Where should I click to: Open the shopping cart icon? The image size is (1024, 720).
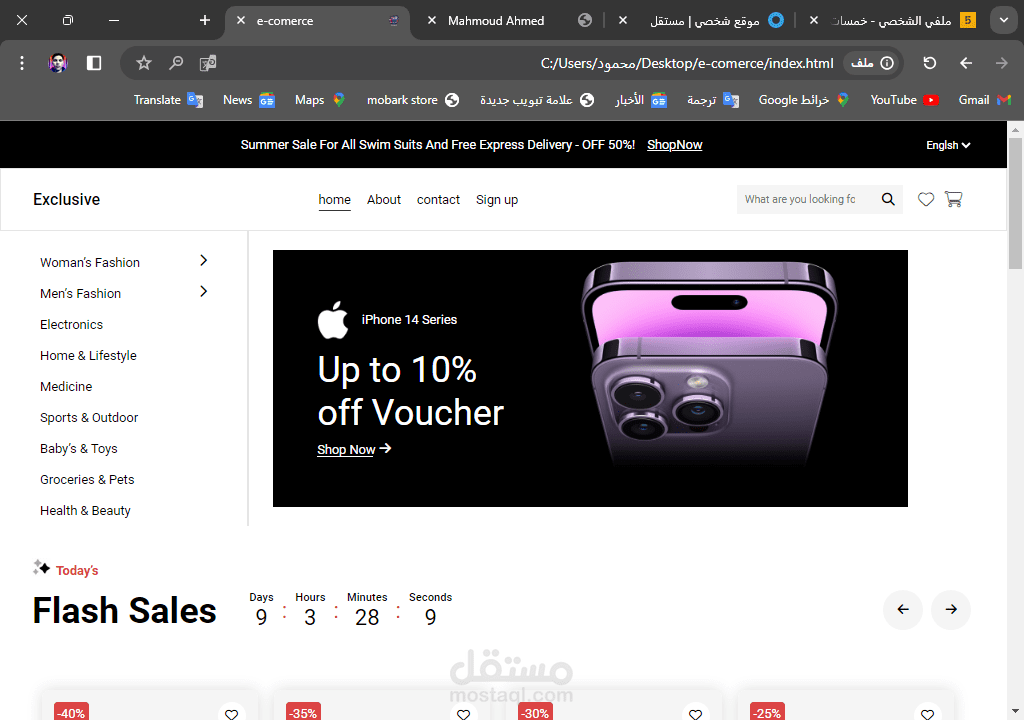[x=953, y=199]
